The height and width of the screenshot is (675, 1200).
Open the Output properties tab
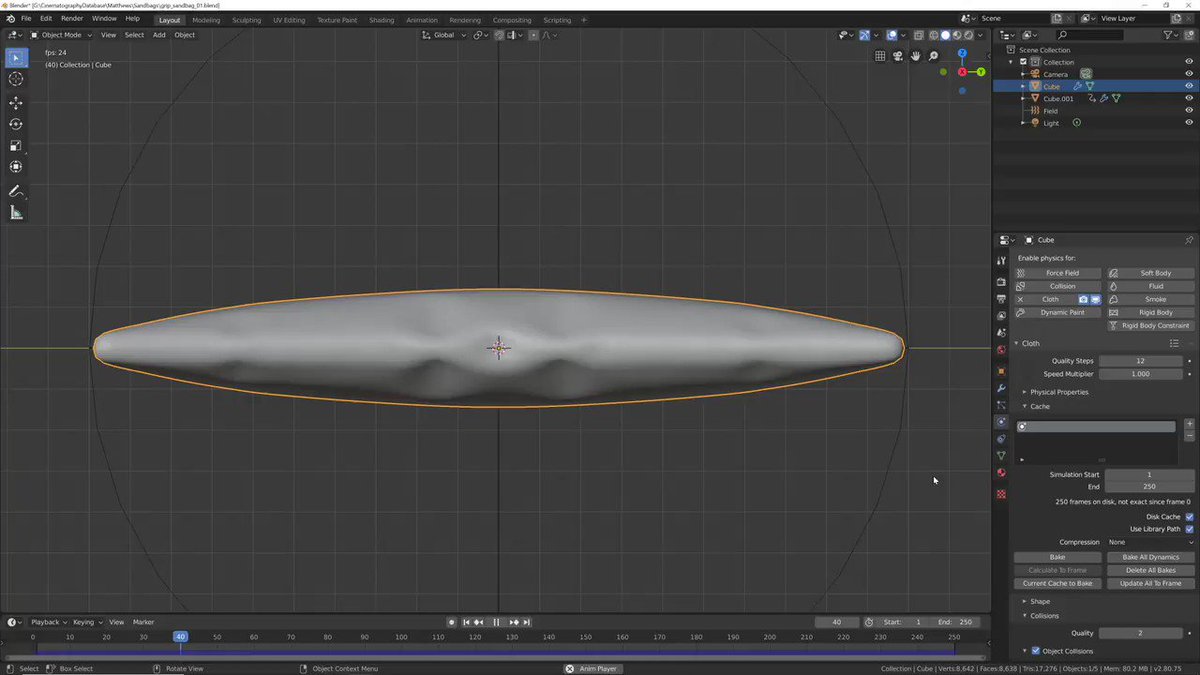[x=1001, y=299]
